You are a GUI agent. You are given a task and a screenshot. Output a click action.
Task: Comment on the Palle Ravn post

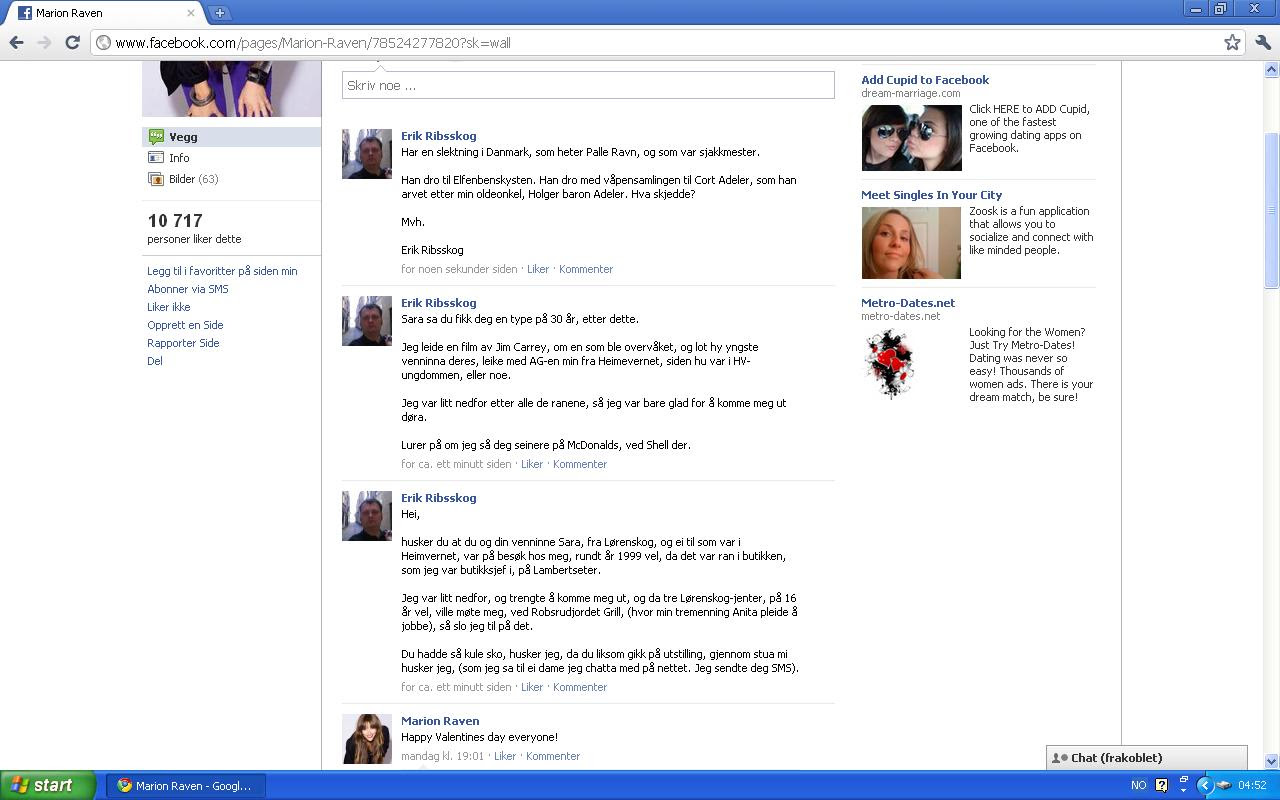[586, 269]
